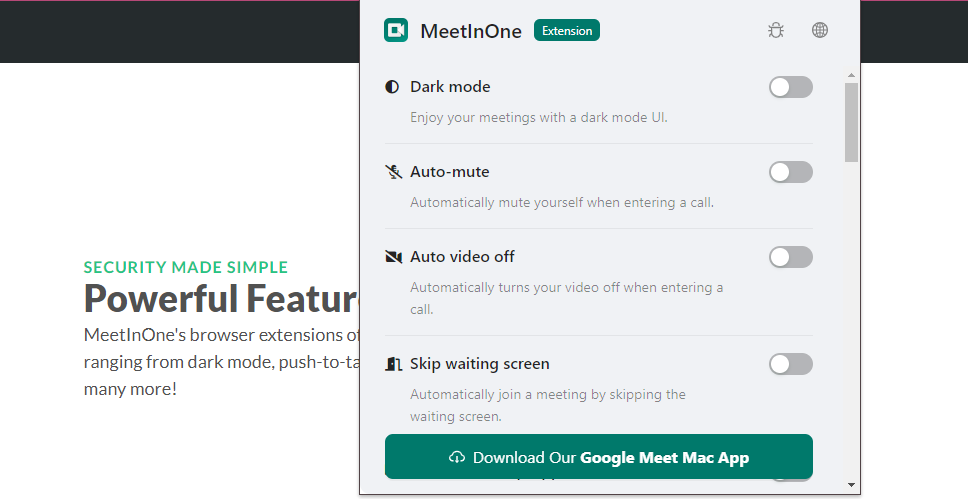This screenshot has width=968, height=499.
Task: Click the Skip waiting screen door icon
Action: tap(393, 364)
